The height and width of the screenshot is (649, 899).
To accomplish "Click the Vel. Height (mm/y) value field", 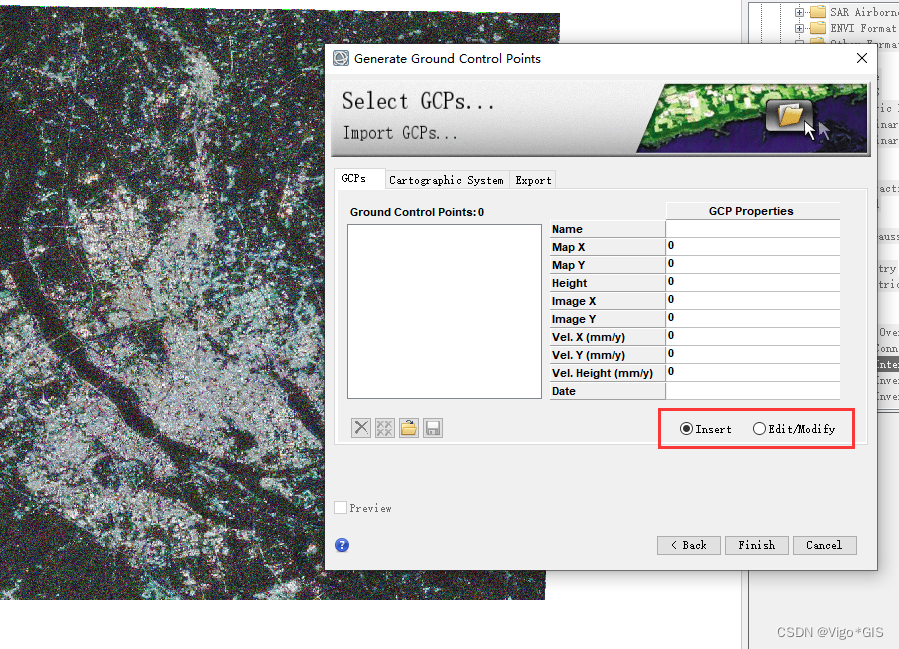I will 752,373.
